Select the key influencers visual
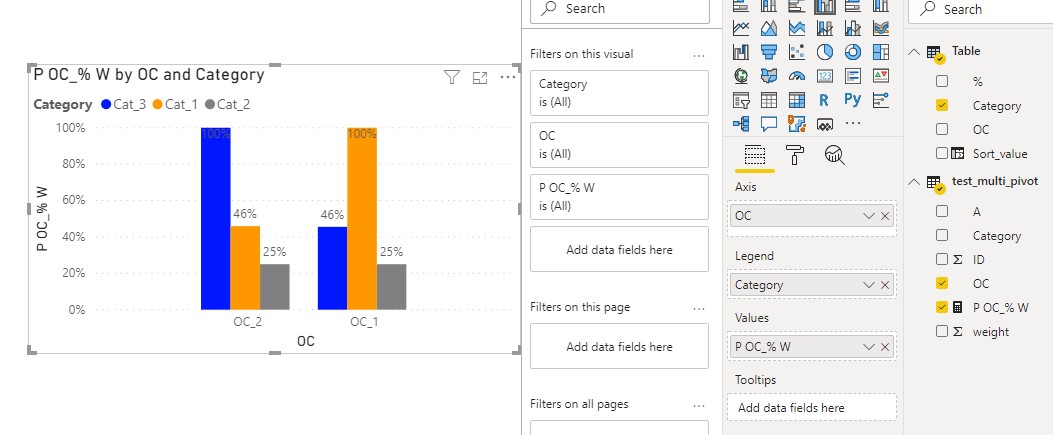The width and height of the screenshot is (1053, 435). [881, 100]
